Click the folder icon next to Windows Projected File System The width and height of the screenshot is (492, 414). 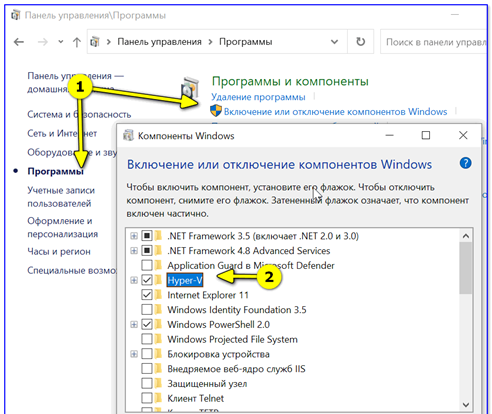tap(159, 339)
